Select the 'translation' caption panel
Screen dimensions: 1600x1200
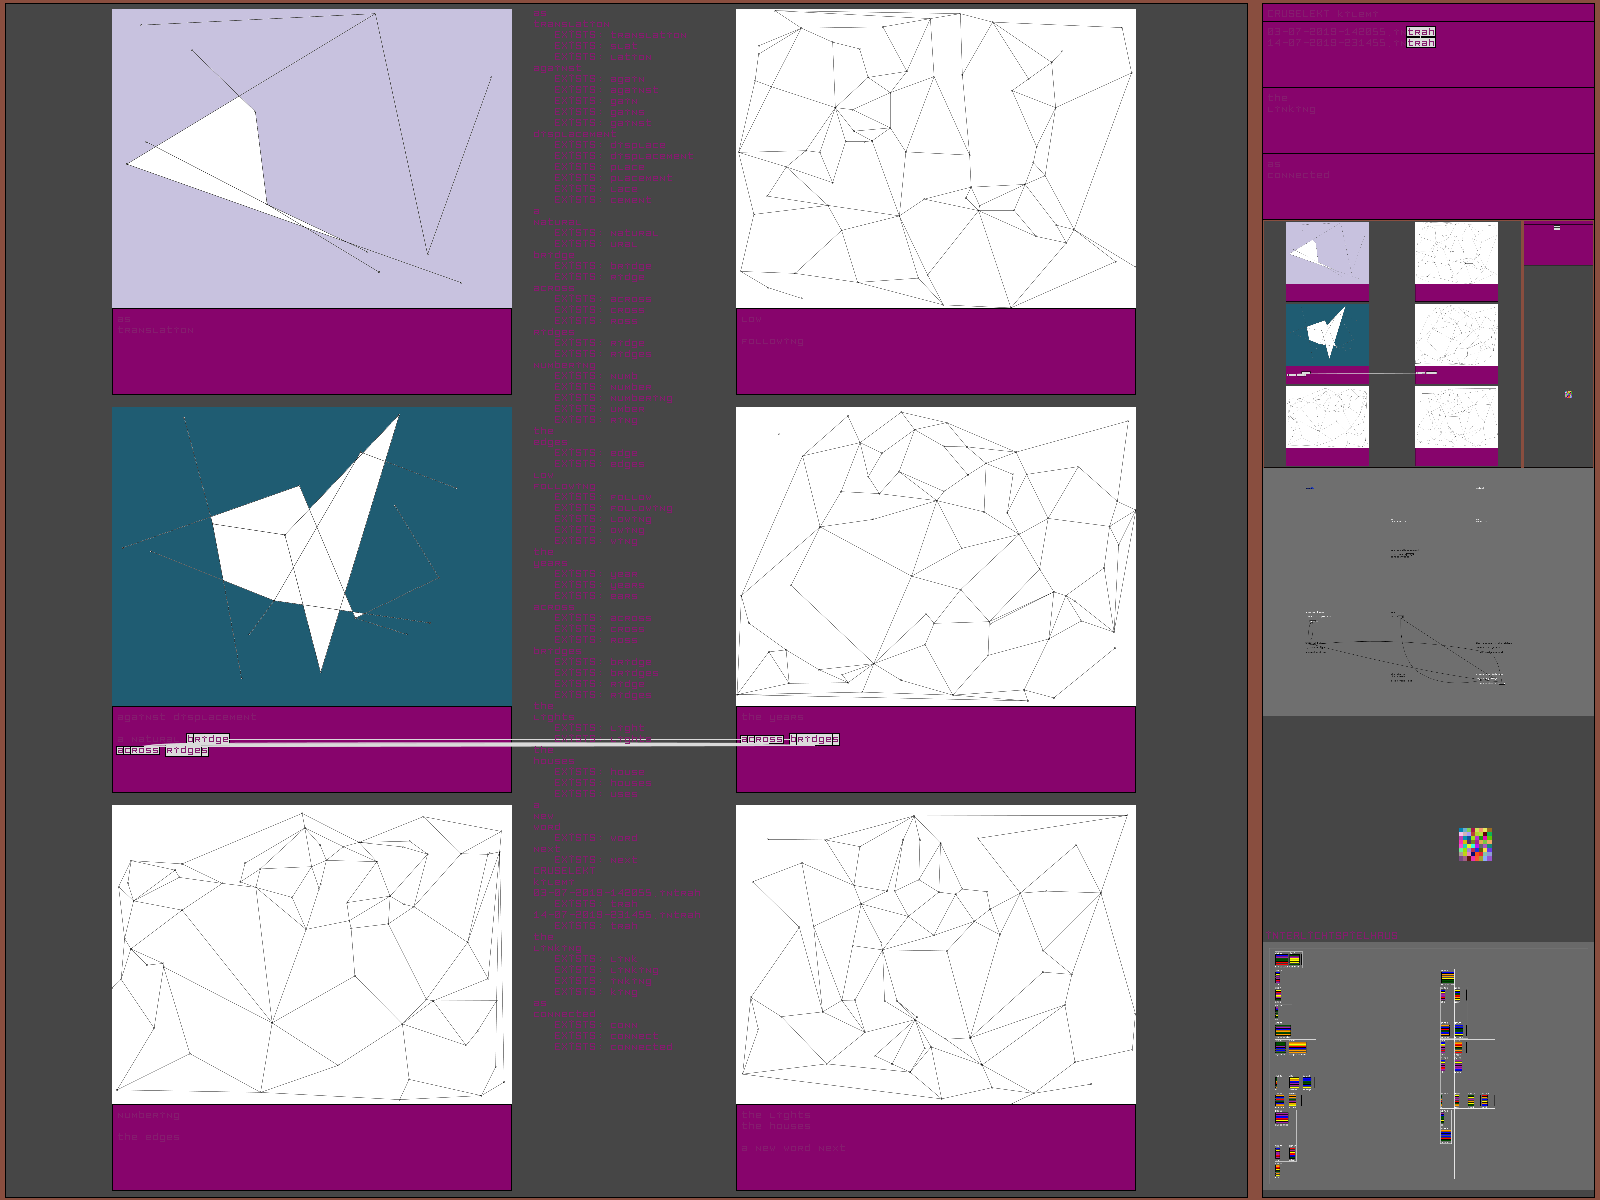pos(312,351)
